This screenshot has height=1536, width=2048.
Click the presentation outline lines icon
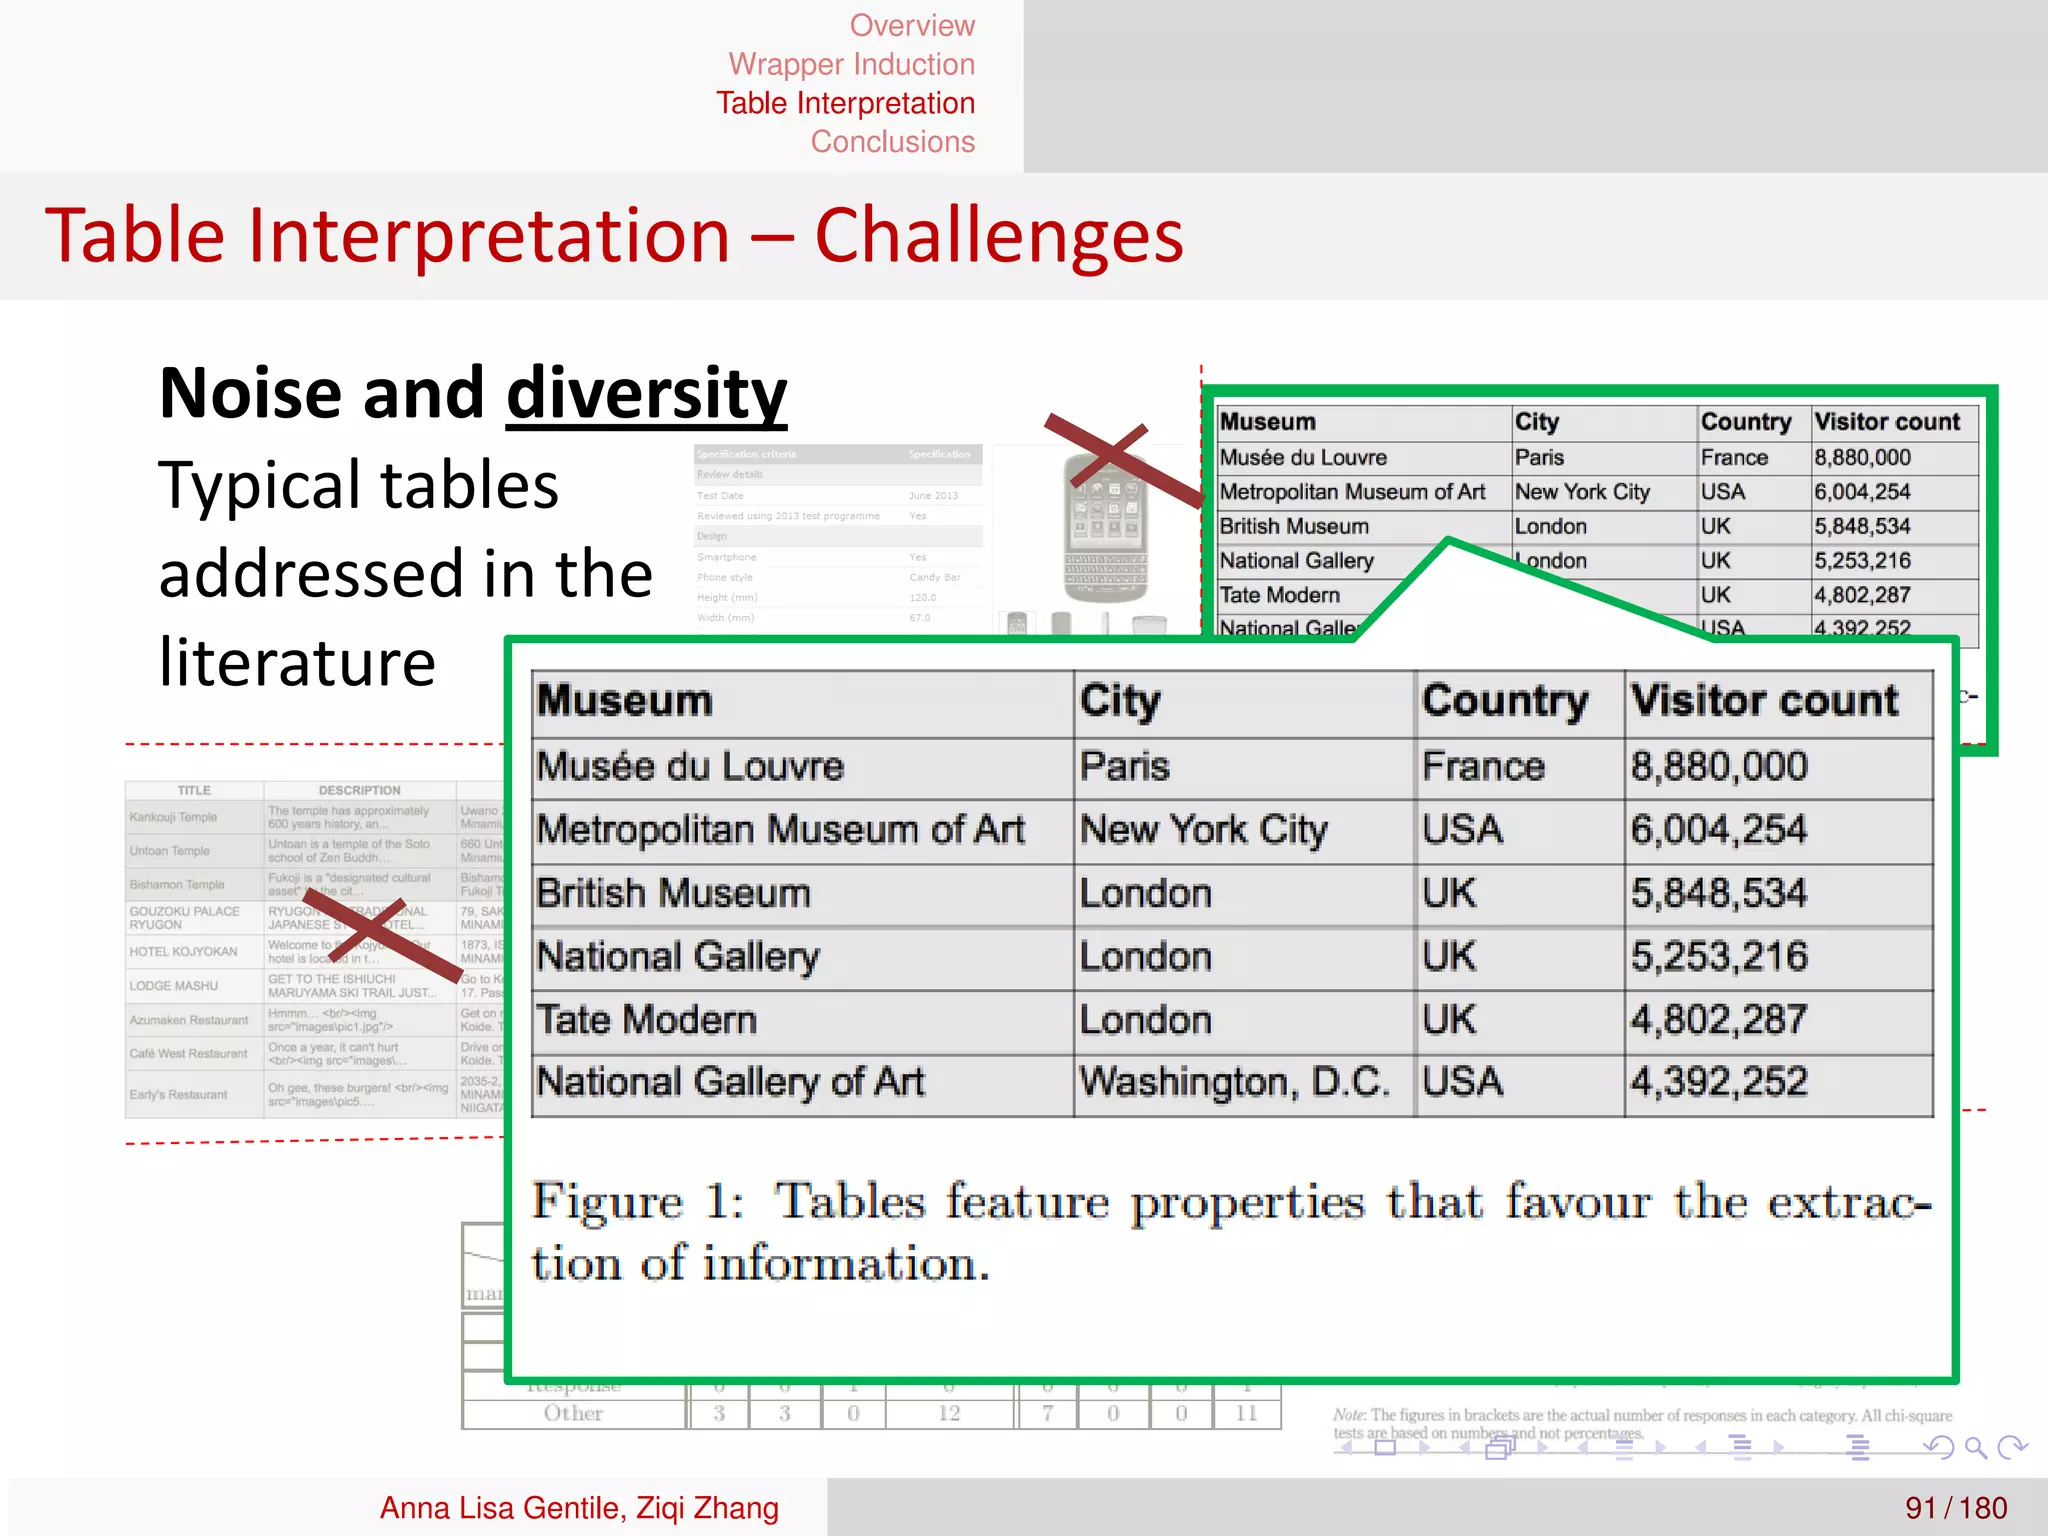pyautogui.click(x=1858, y=1447)
